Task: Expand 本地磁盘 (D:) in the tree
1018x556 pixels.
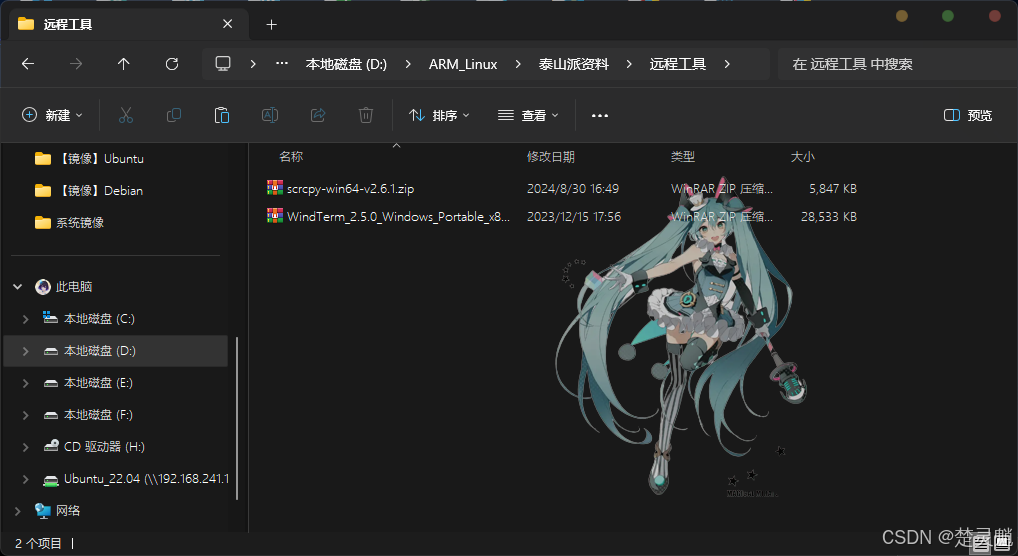Action: click(x=25, y=351)
